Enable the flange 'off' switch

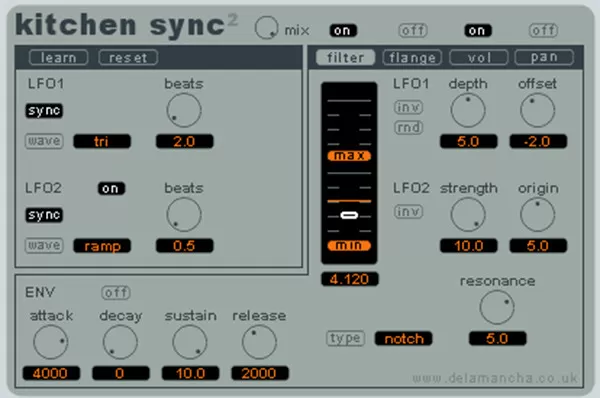click(x=413, y=30)
